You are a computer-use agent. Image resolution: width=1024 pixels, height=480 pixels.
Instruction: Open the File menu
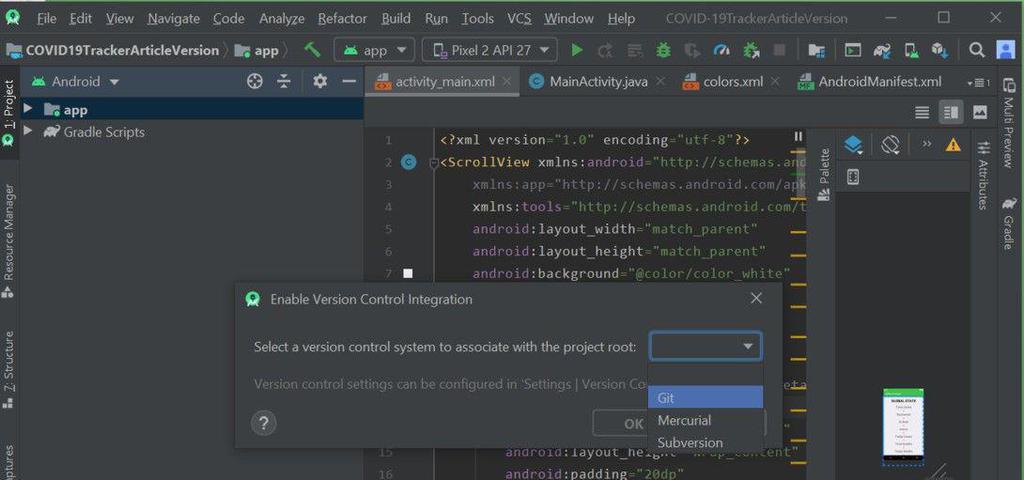(x=46, y=18)
